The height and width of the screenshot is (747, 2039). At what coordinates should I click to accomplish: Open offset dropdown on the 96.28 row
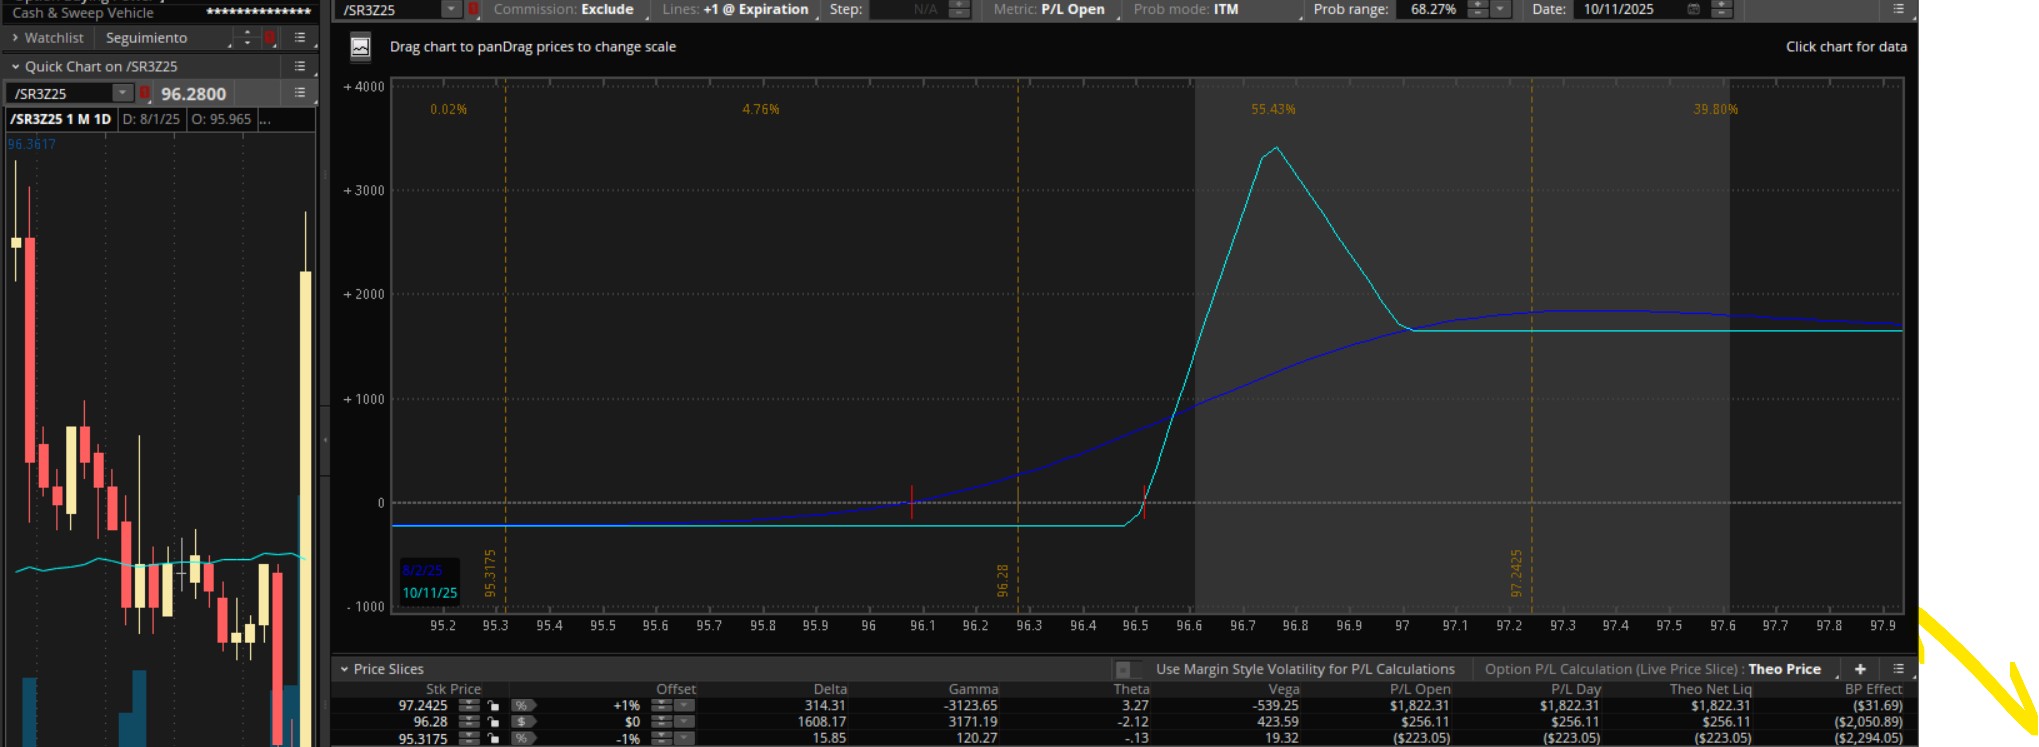[684, 721]
